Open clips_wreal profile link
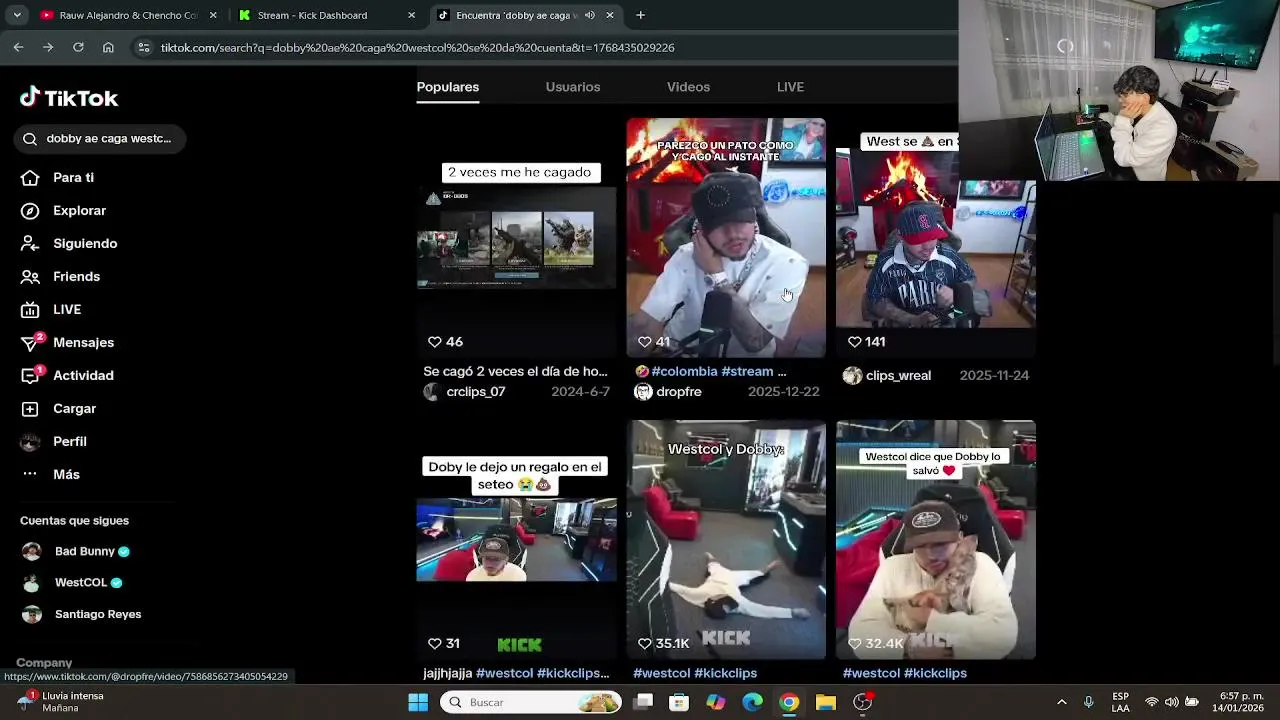This screenshot has width=1280, height=720. (898, 376)
